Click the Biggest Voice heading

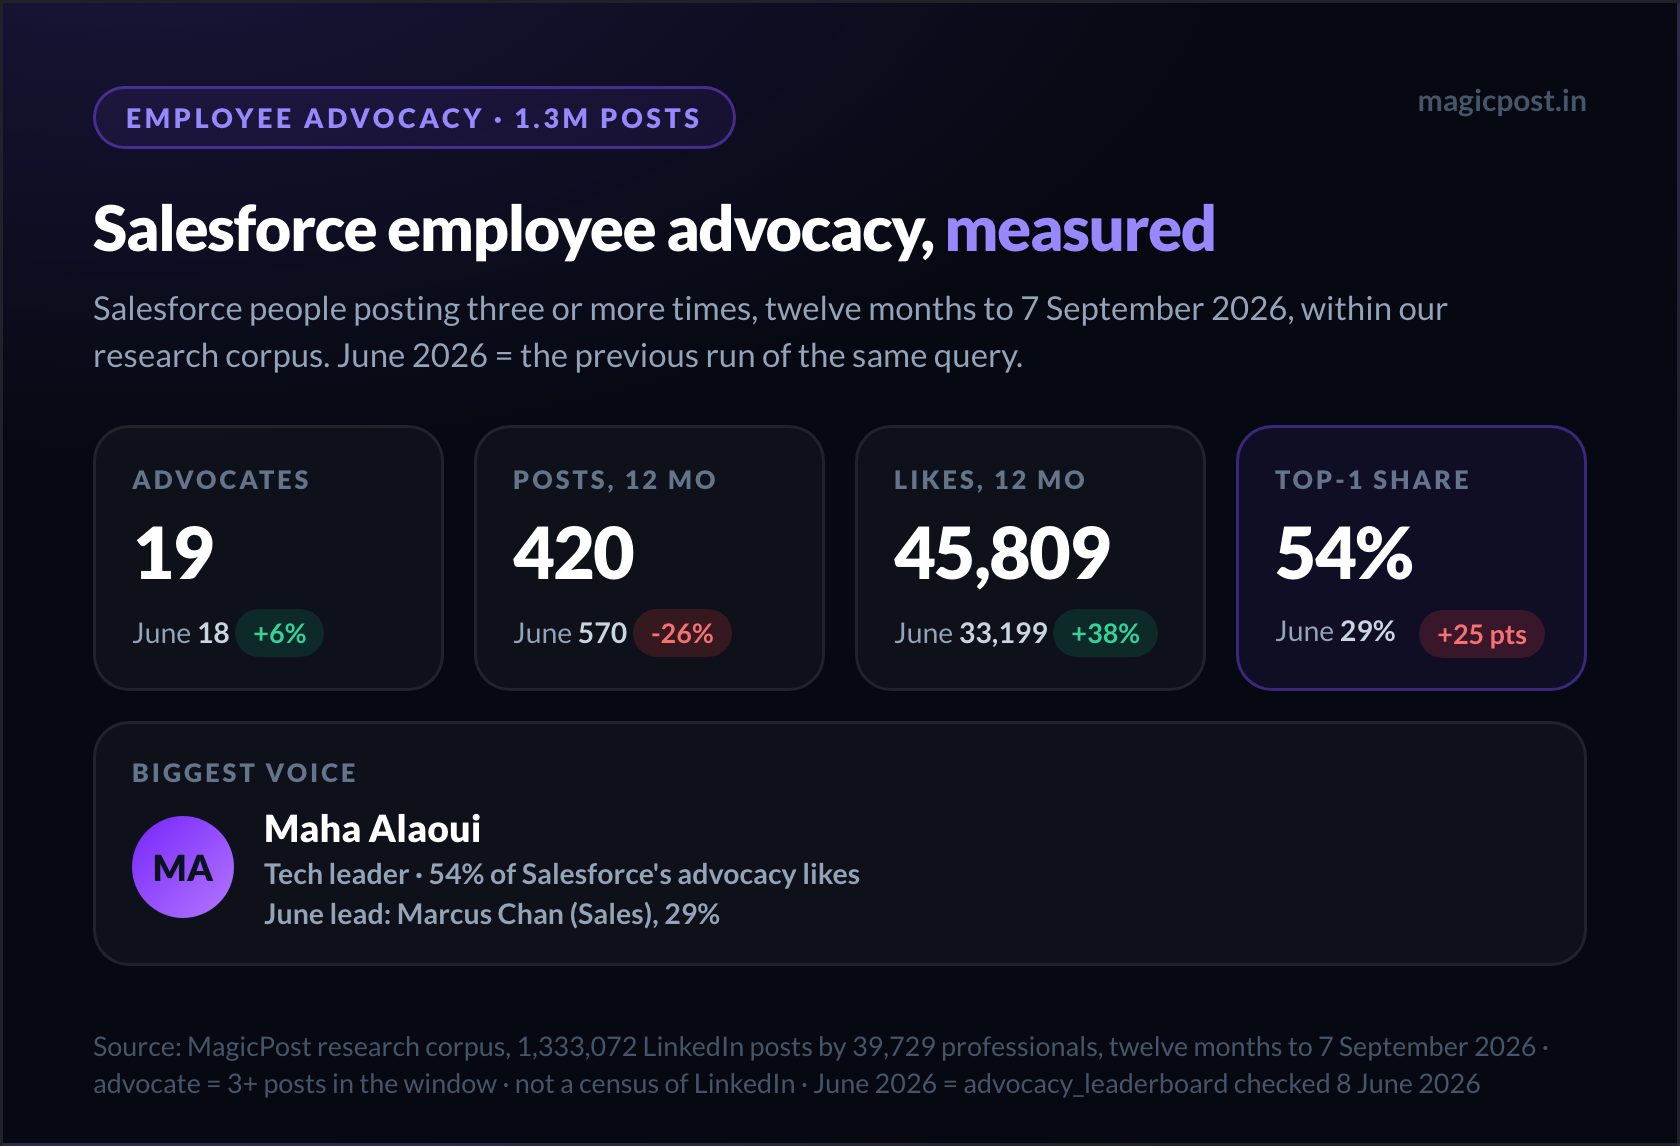click(x=244, y=773)
